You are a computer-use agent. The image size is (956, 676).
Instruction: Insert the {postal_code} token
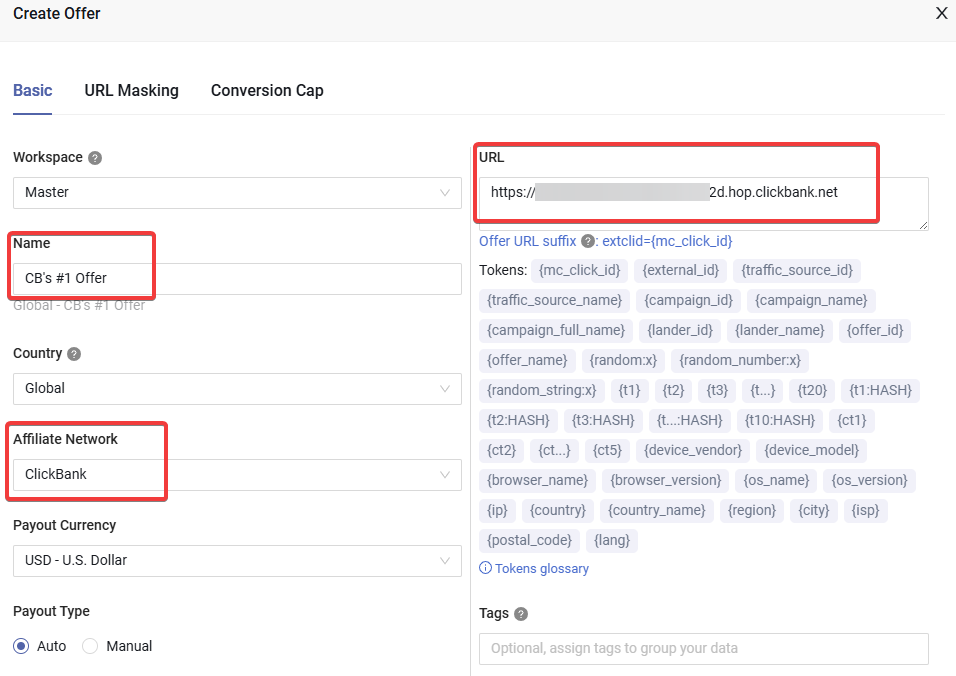[529, 540]
